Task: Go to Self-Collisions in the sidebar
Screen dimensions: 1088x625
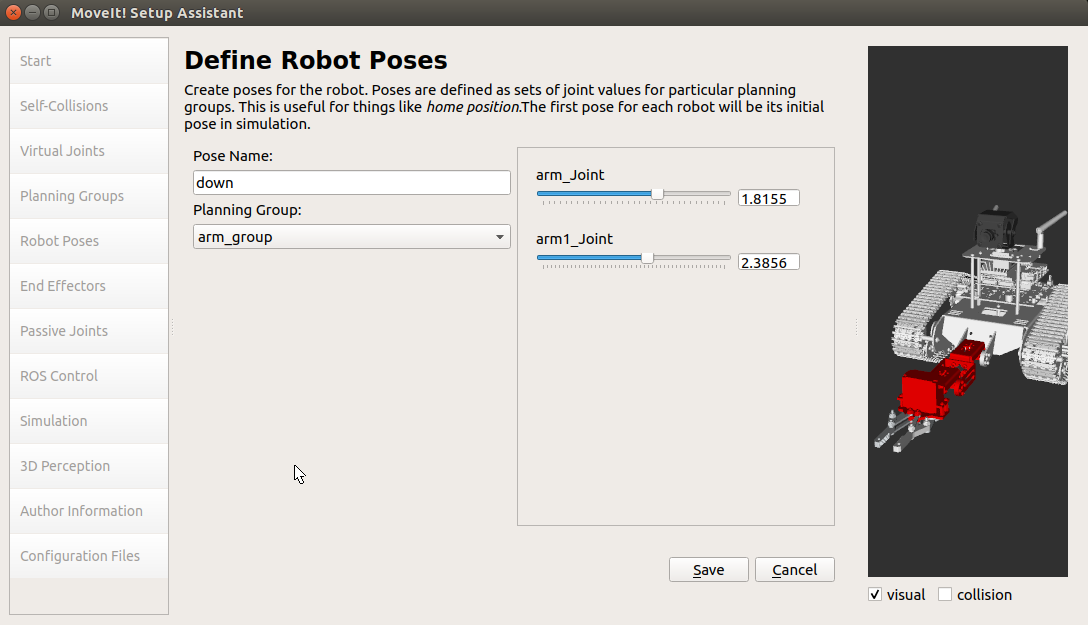Action: [x=89, y=106]
